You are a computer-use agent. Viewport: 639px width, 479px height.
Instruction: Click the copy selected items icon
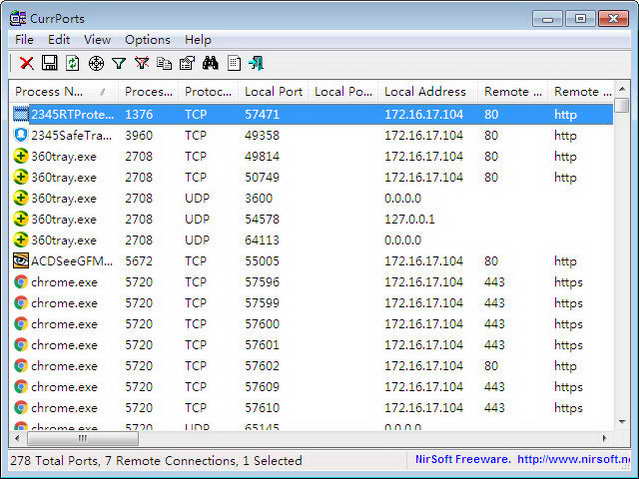coord(164,63)
